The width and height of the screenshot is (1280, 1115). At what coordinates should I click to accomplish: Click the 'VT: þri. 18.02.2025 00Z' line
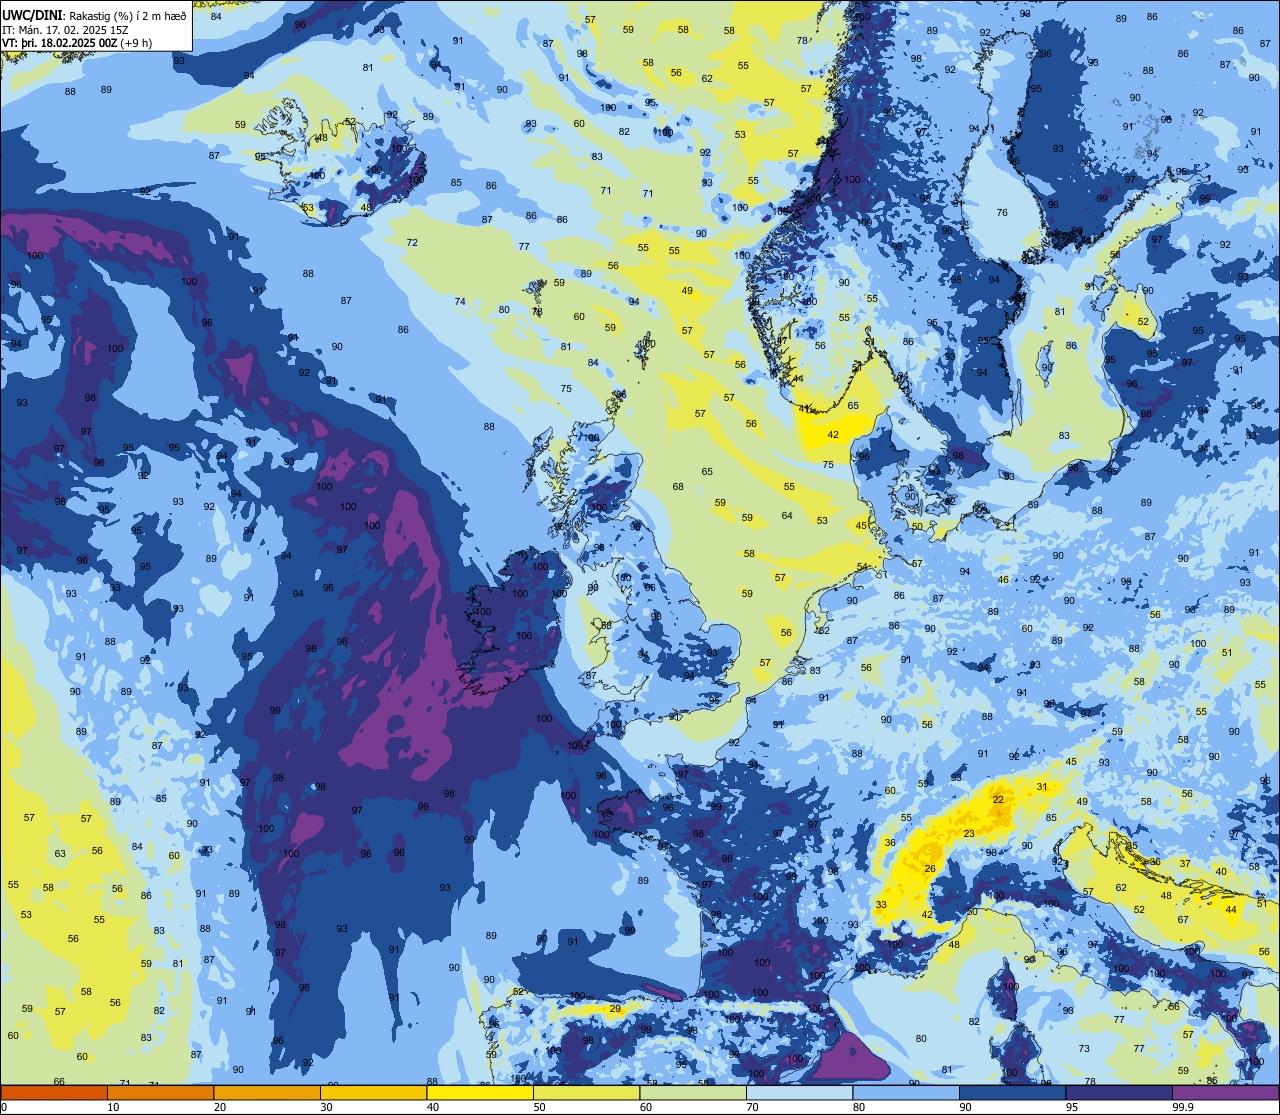[x=61, y=42]
